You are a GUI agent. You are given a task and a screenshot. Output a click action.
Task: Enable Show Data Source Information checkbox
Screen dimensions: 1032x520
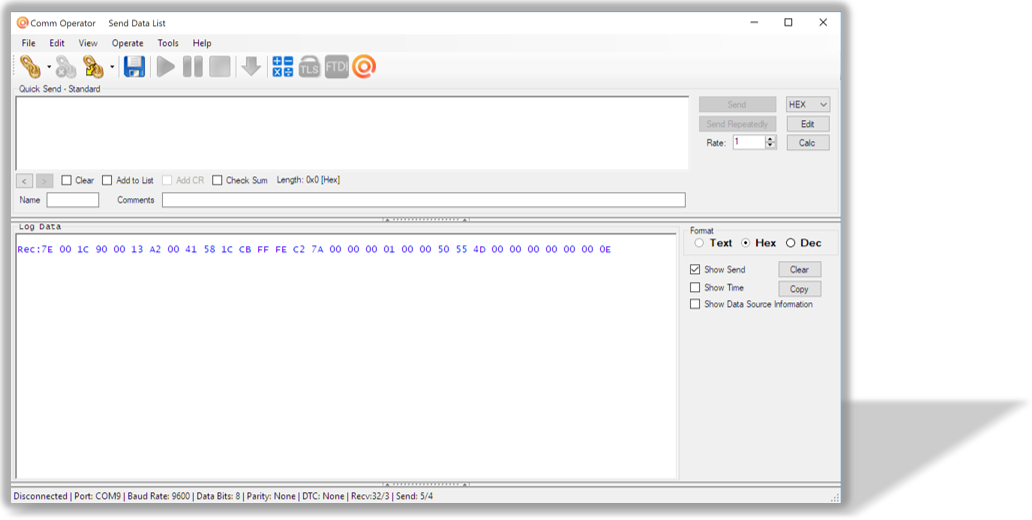coord(695,304)
